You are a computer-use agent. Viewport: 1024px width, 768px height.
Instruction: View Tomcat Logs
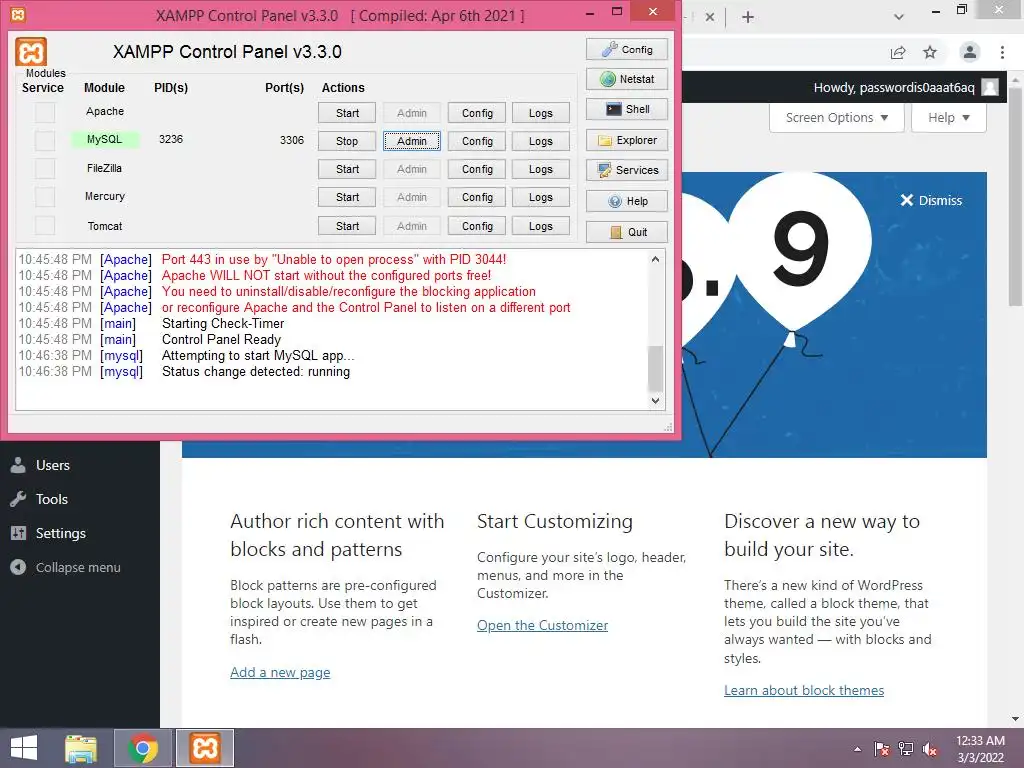541,226
